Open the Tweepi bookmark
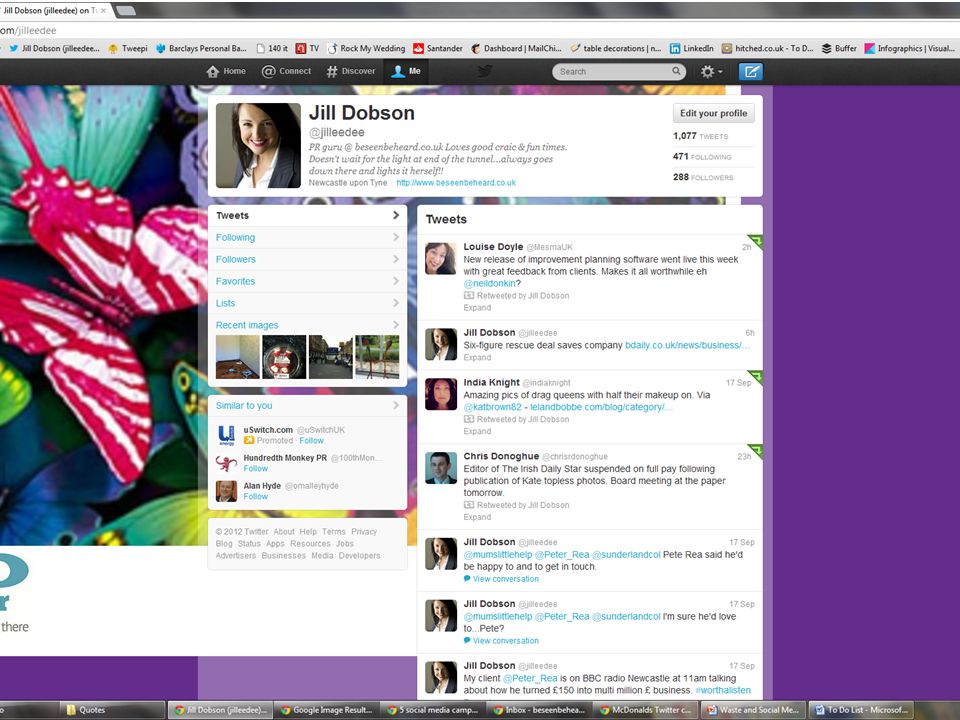This screenshot has width=960, height=720. (129, 48)
